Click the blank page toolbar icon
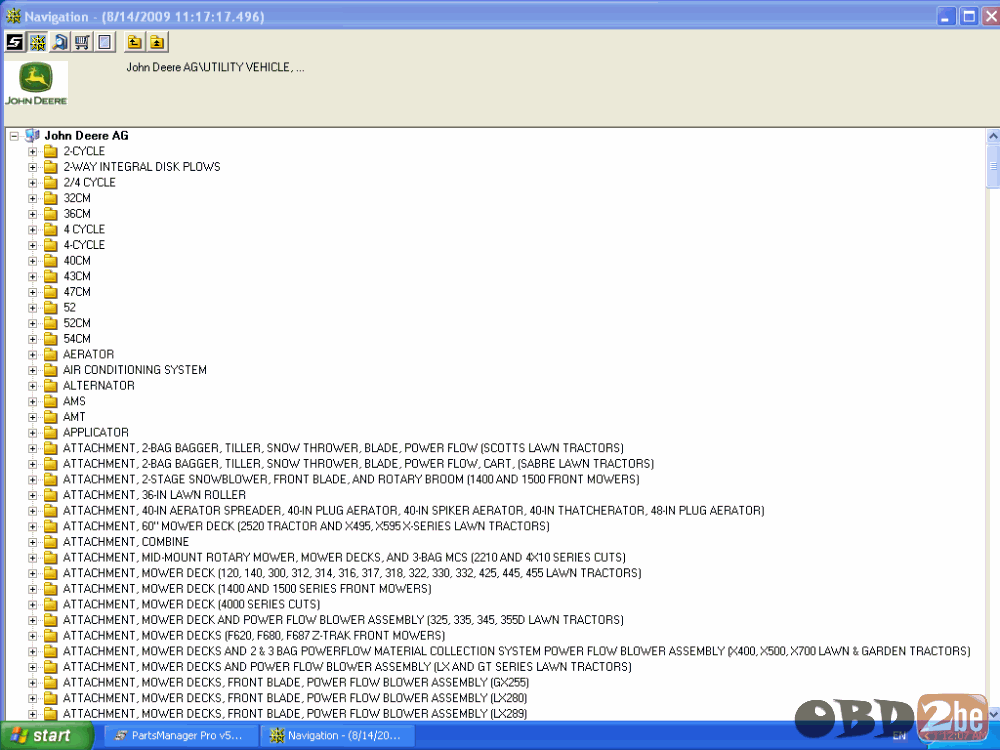 click(x=105, y=43)
